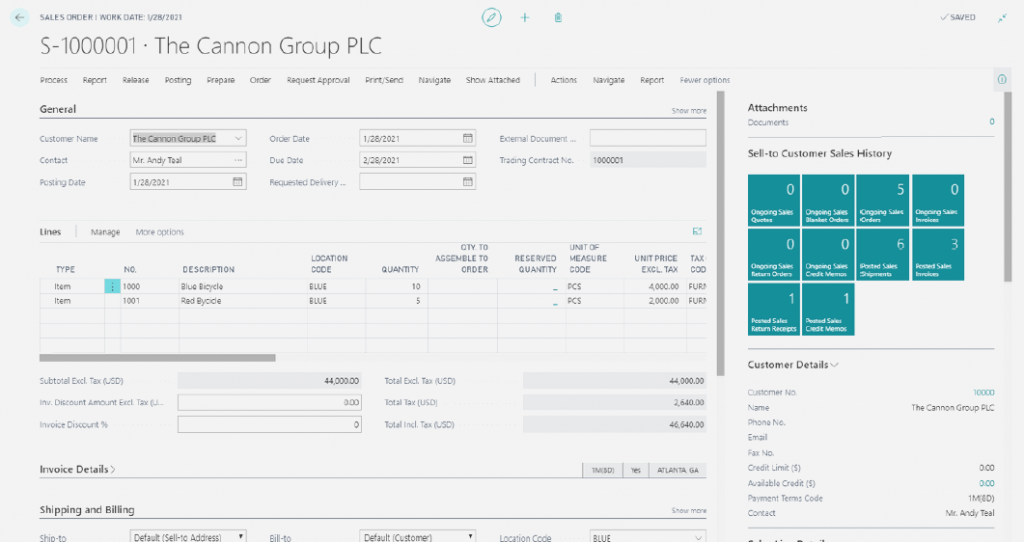Image resolution: width=1024 pixels, height=542 pixels.
Task: Click horizontal scrollbar under Lines grid
Action: [x=157, y=358]
